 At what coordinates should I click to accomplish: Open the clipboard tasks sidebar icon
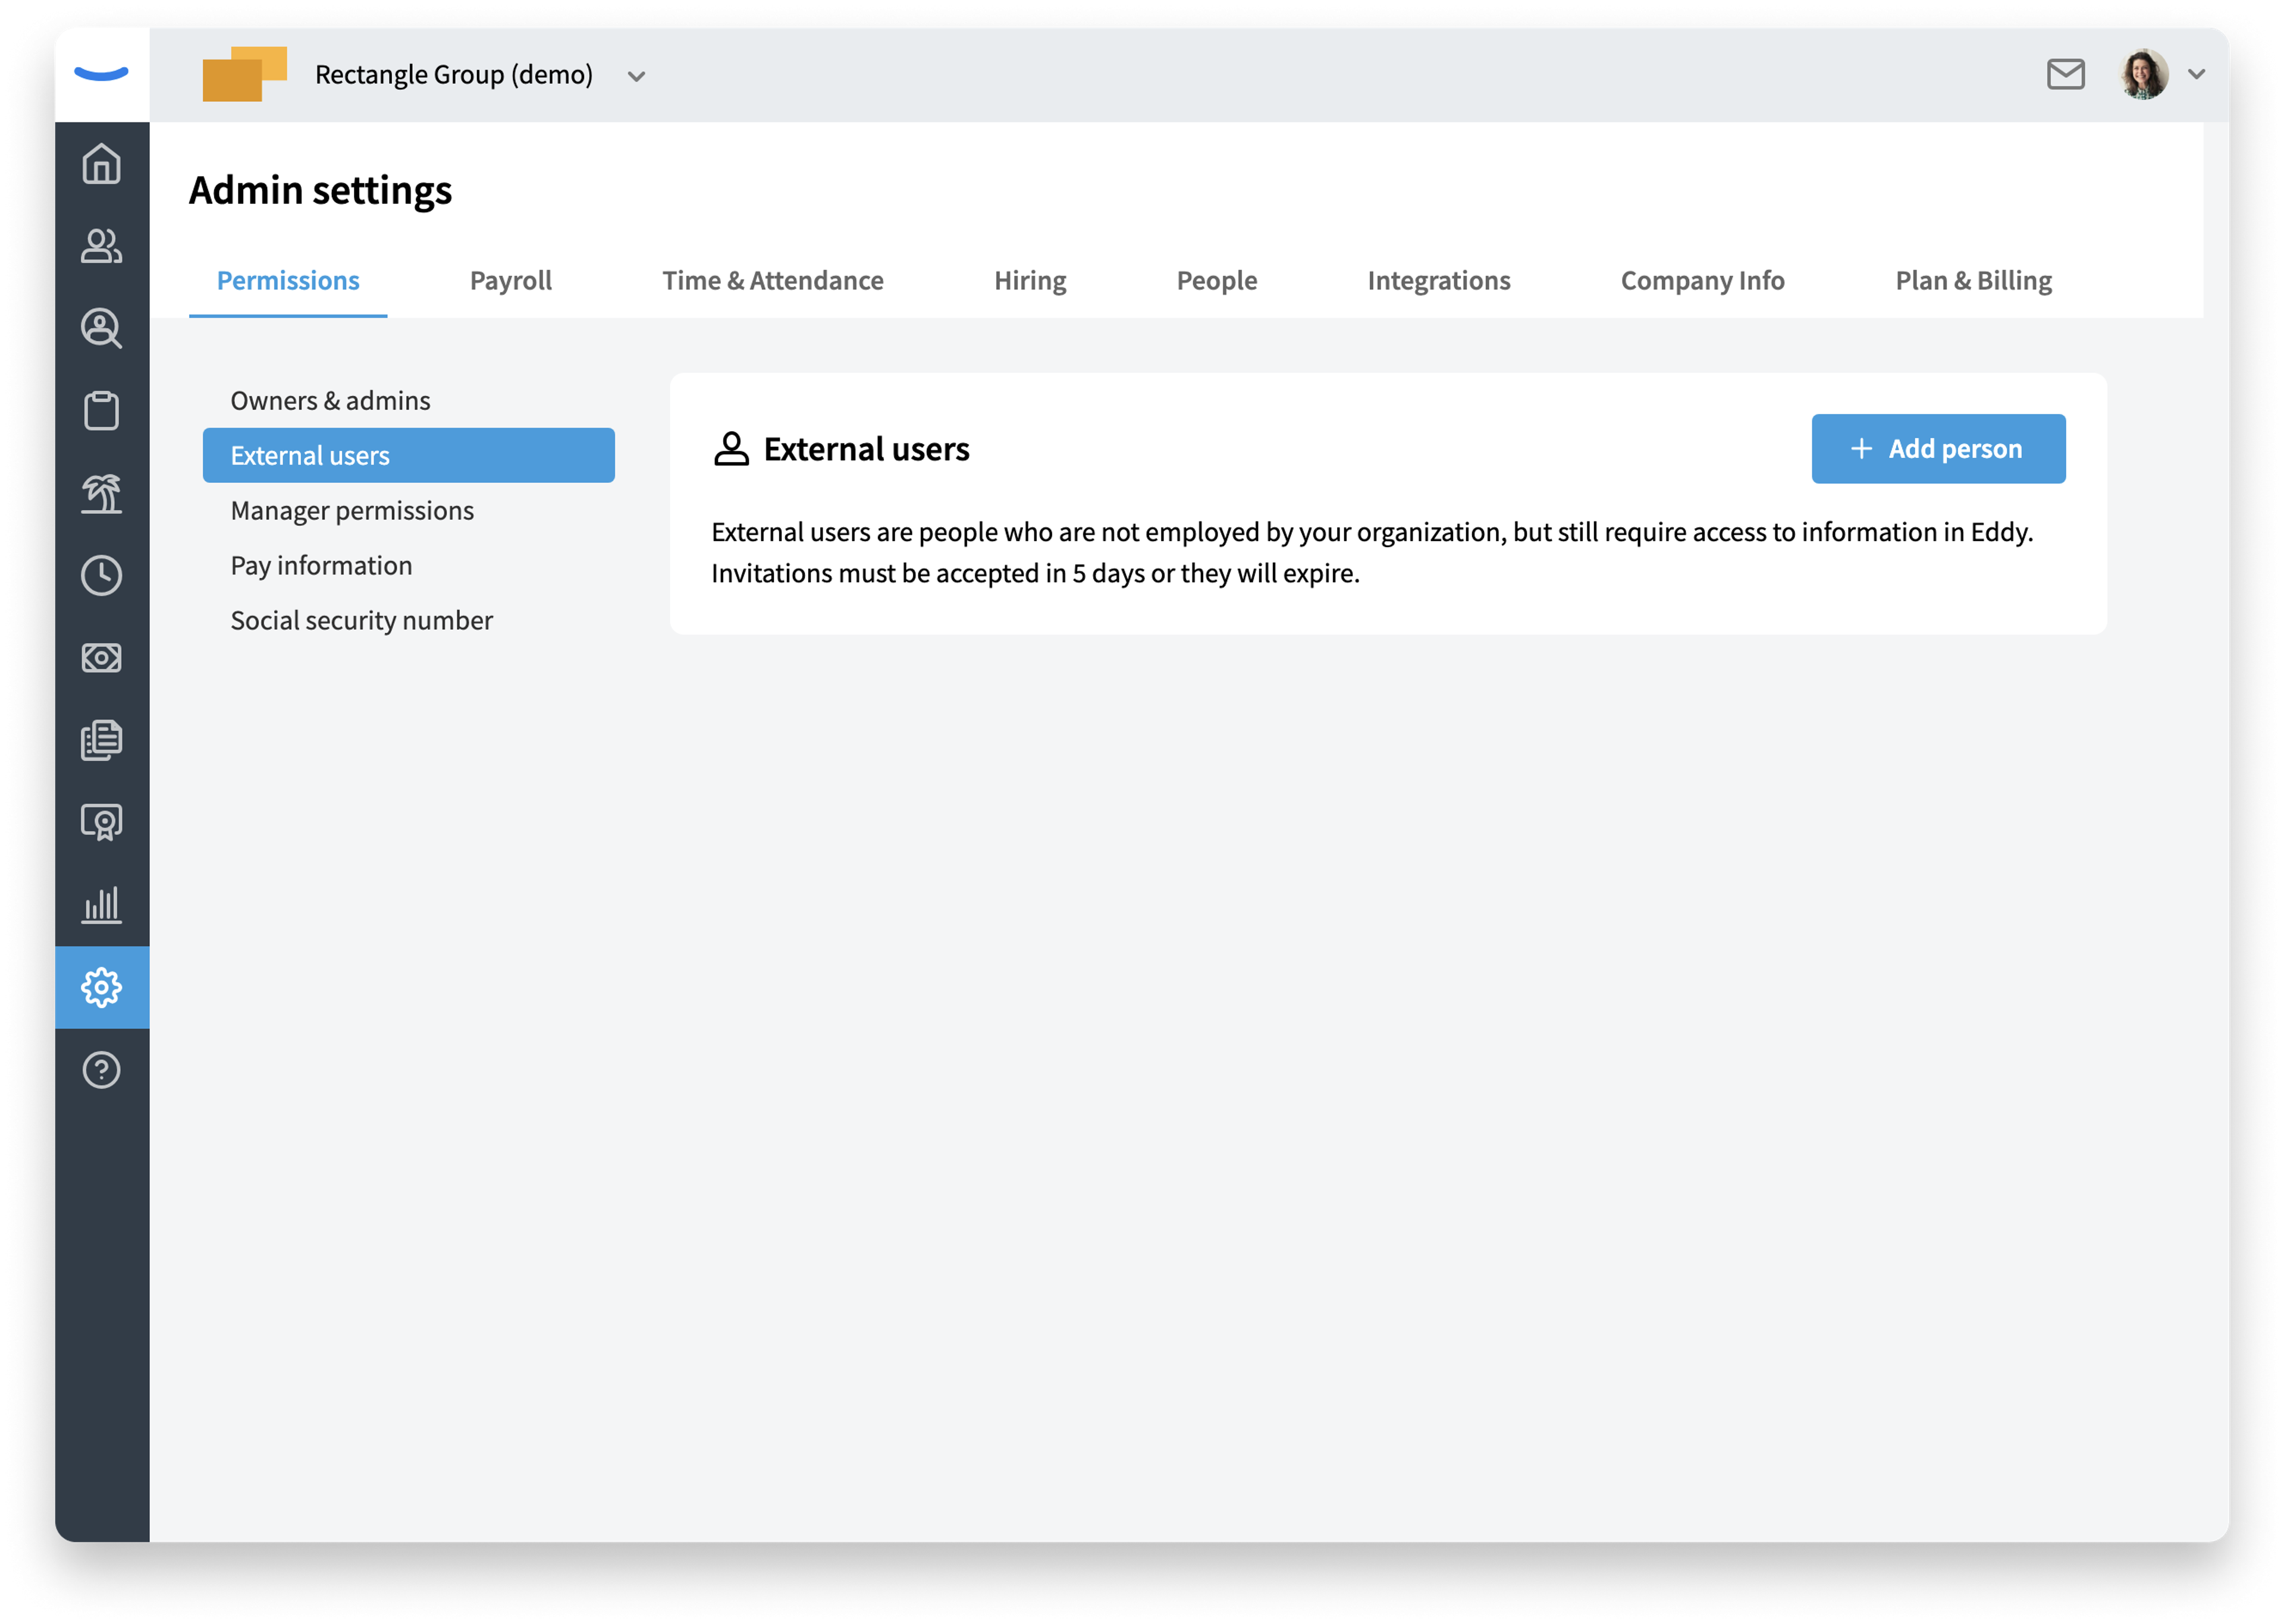[101, 410]
